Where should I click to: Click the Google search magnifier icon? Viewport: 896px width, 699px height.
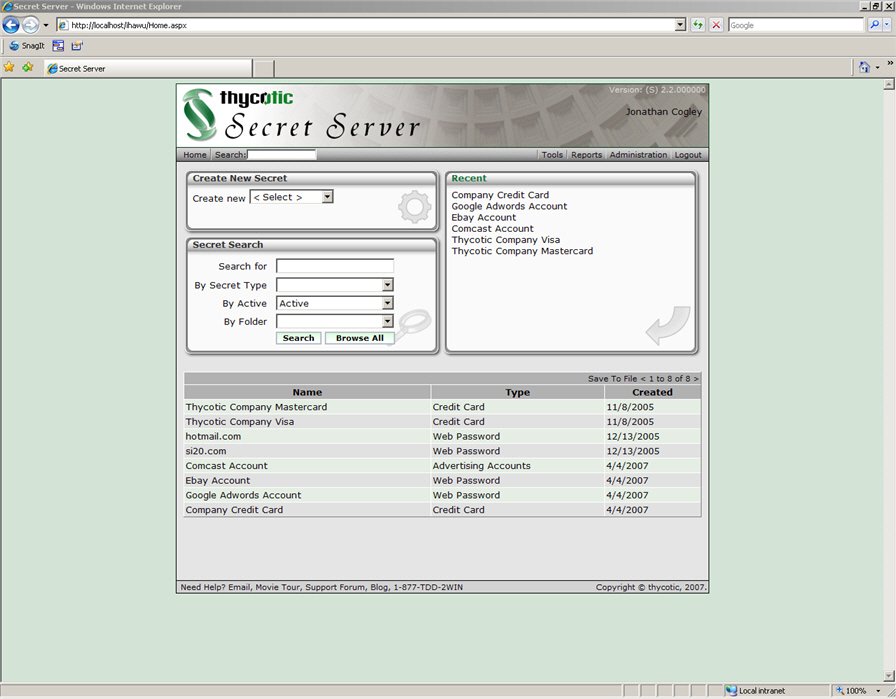point(874,25)
